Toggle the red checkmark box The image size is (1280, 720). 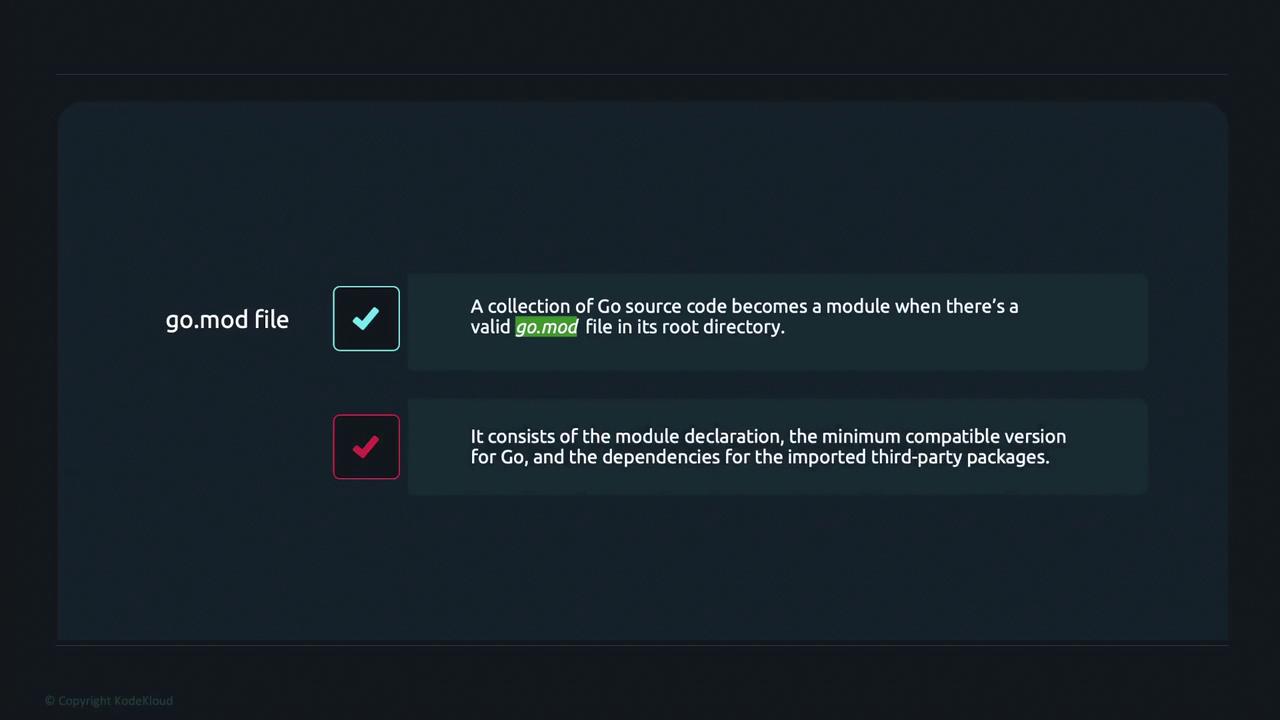tap(366, 447)
